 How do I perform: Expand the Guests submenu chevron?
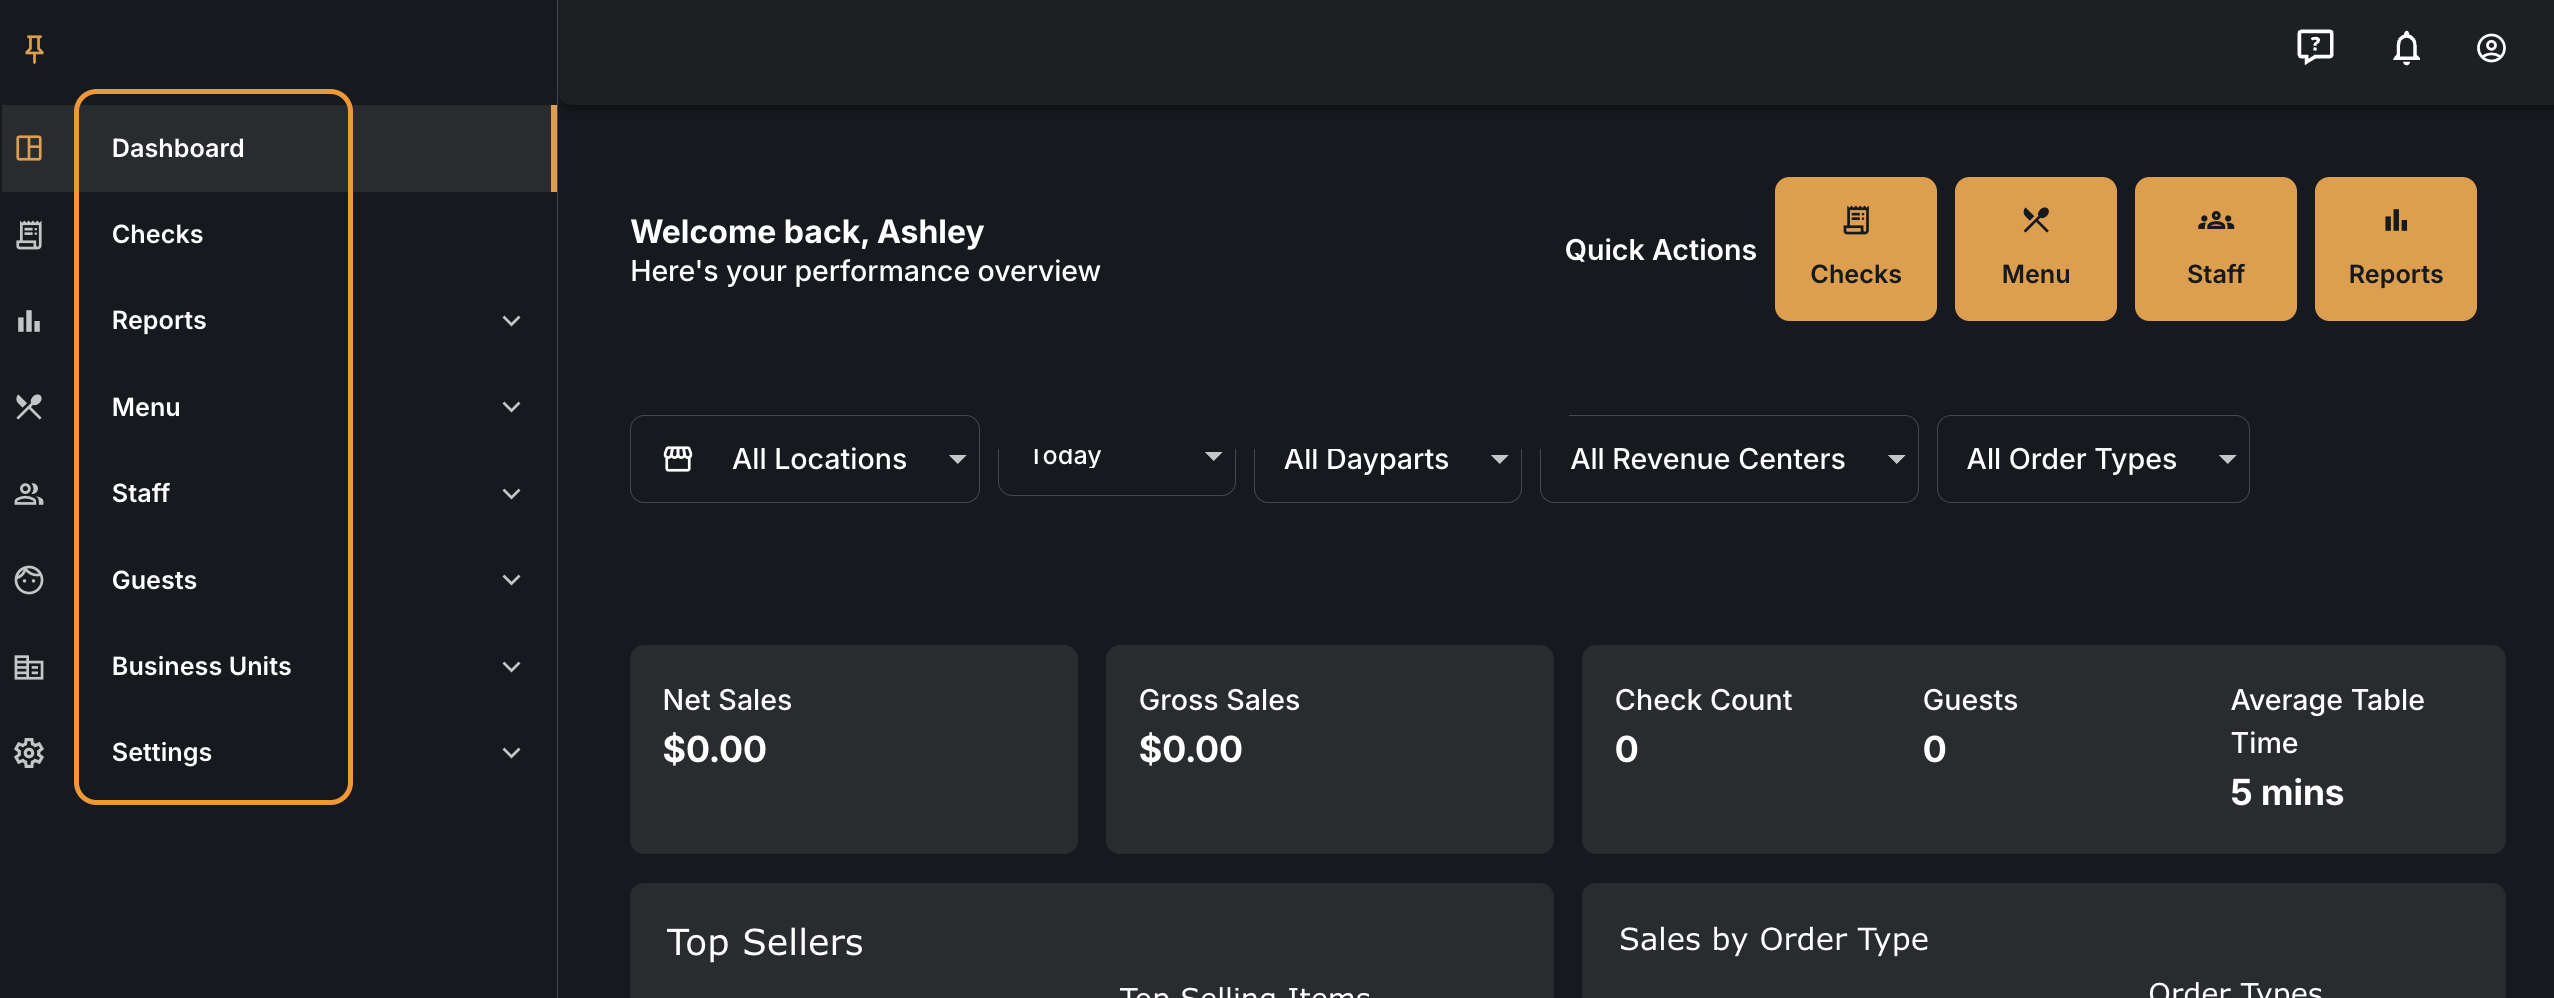tap(511, 580)
